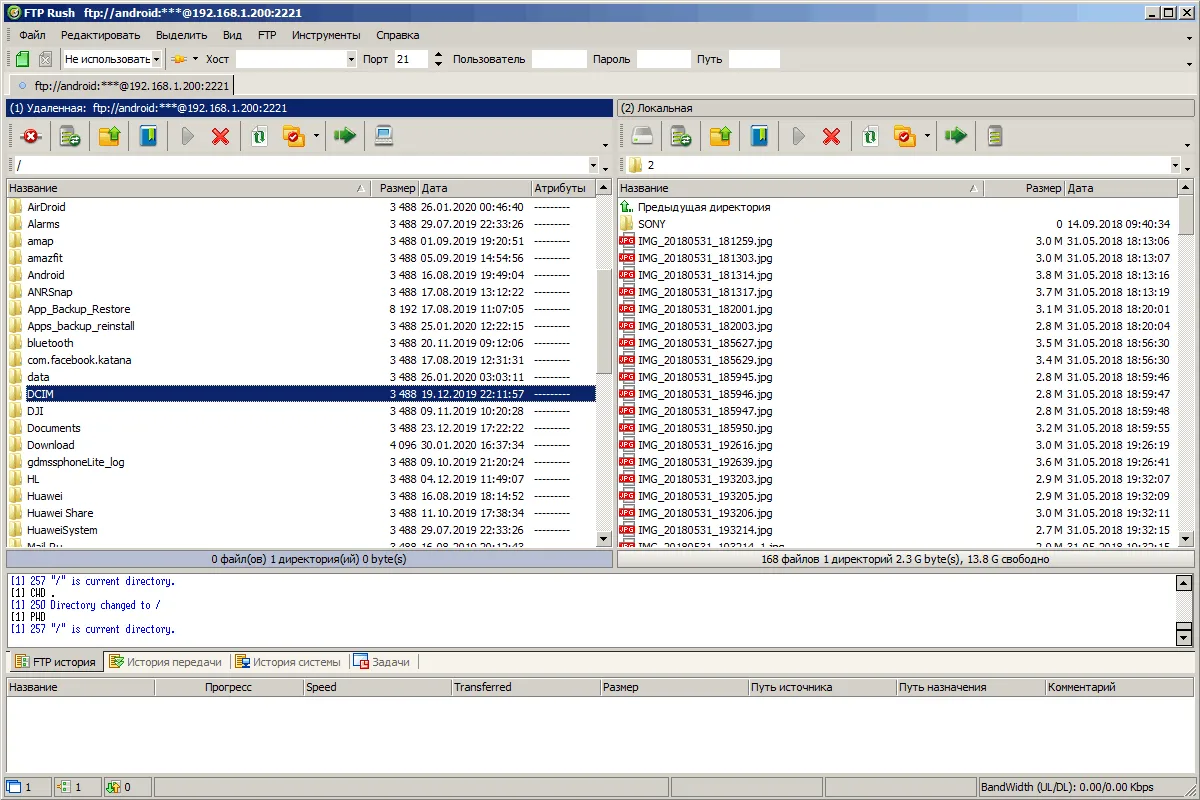This screenshot has width=1200, height=800.
Task: Click the Пользователь input field
Action: click(559, 59)
